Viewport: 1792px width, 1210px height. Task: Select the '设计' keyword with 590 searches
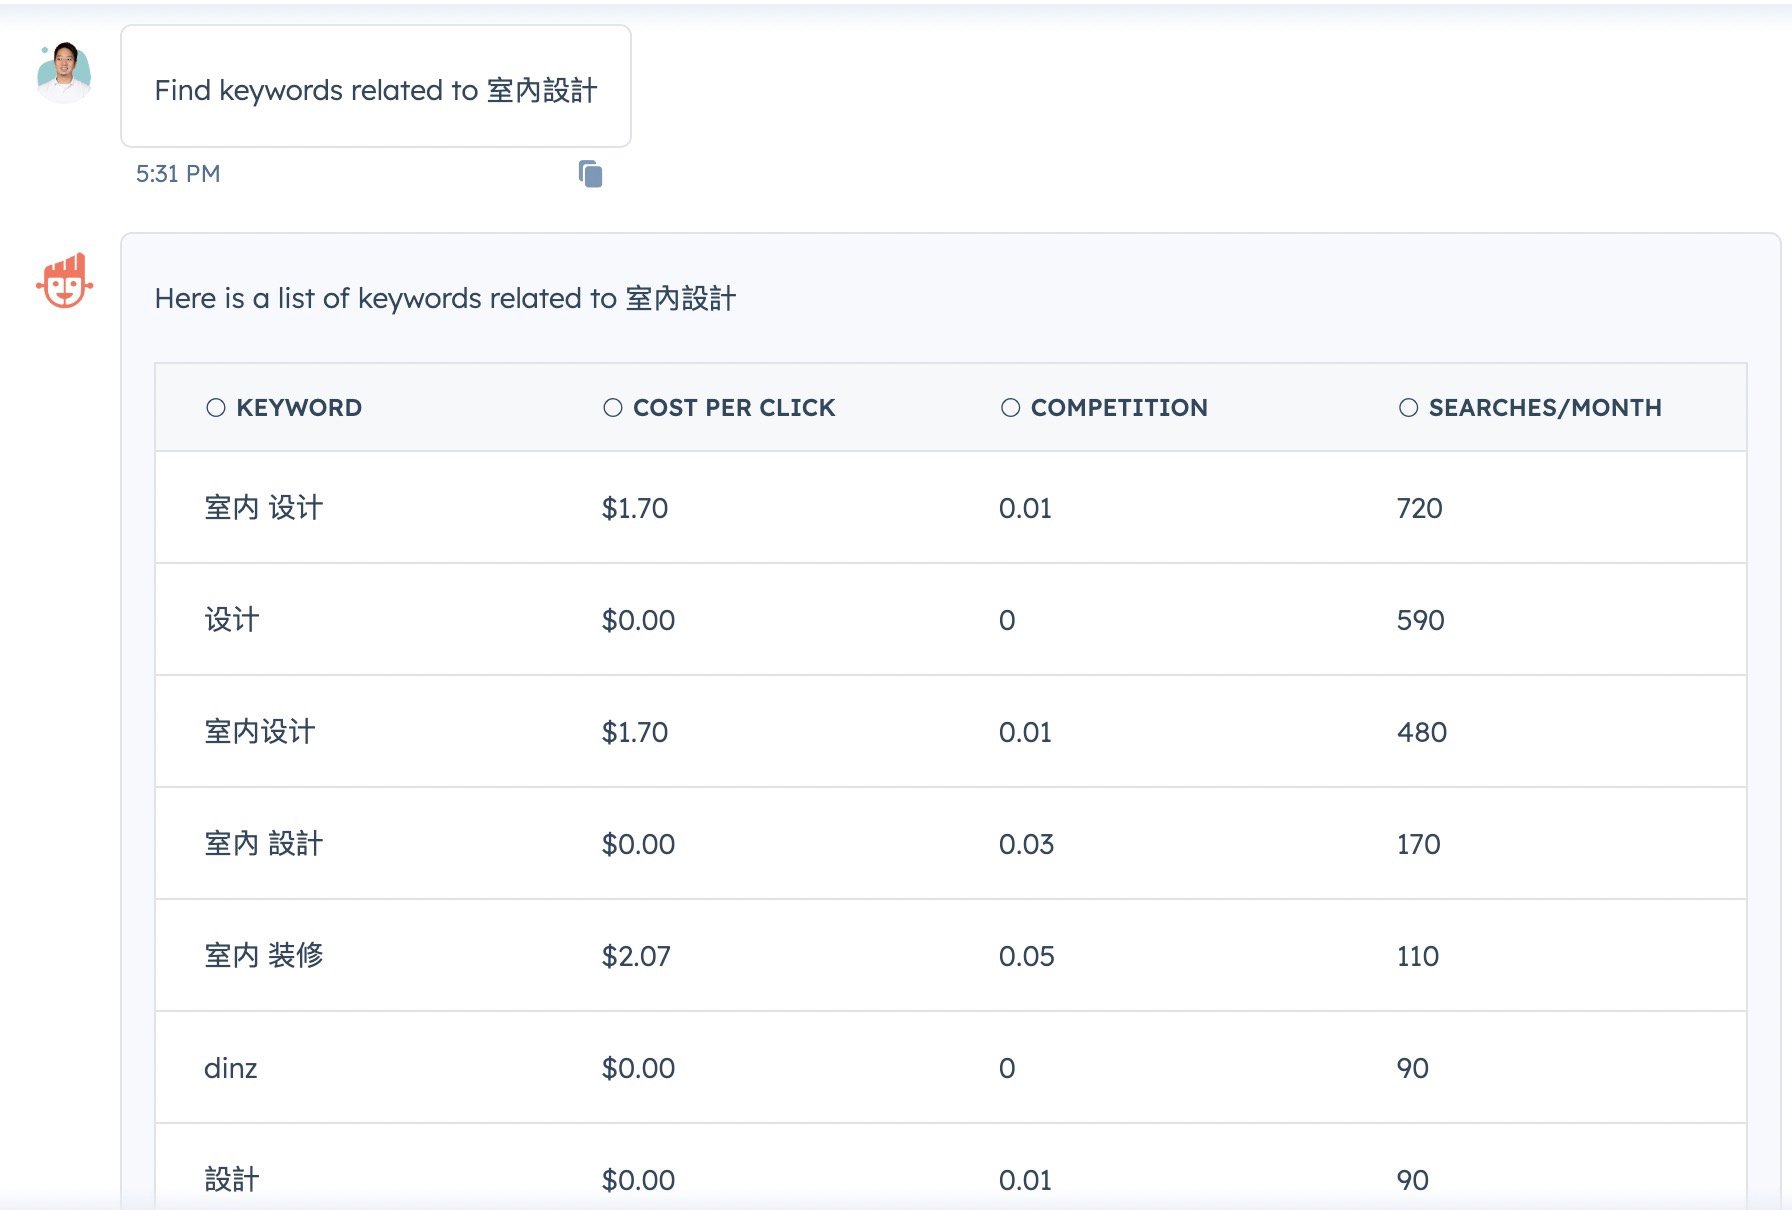click(x=231, y=619)
